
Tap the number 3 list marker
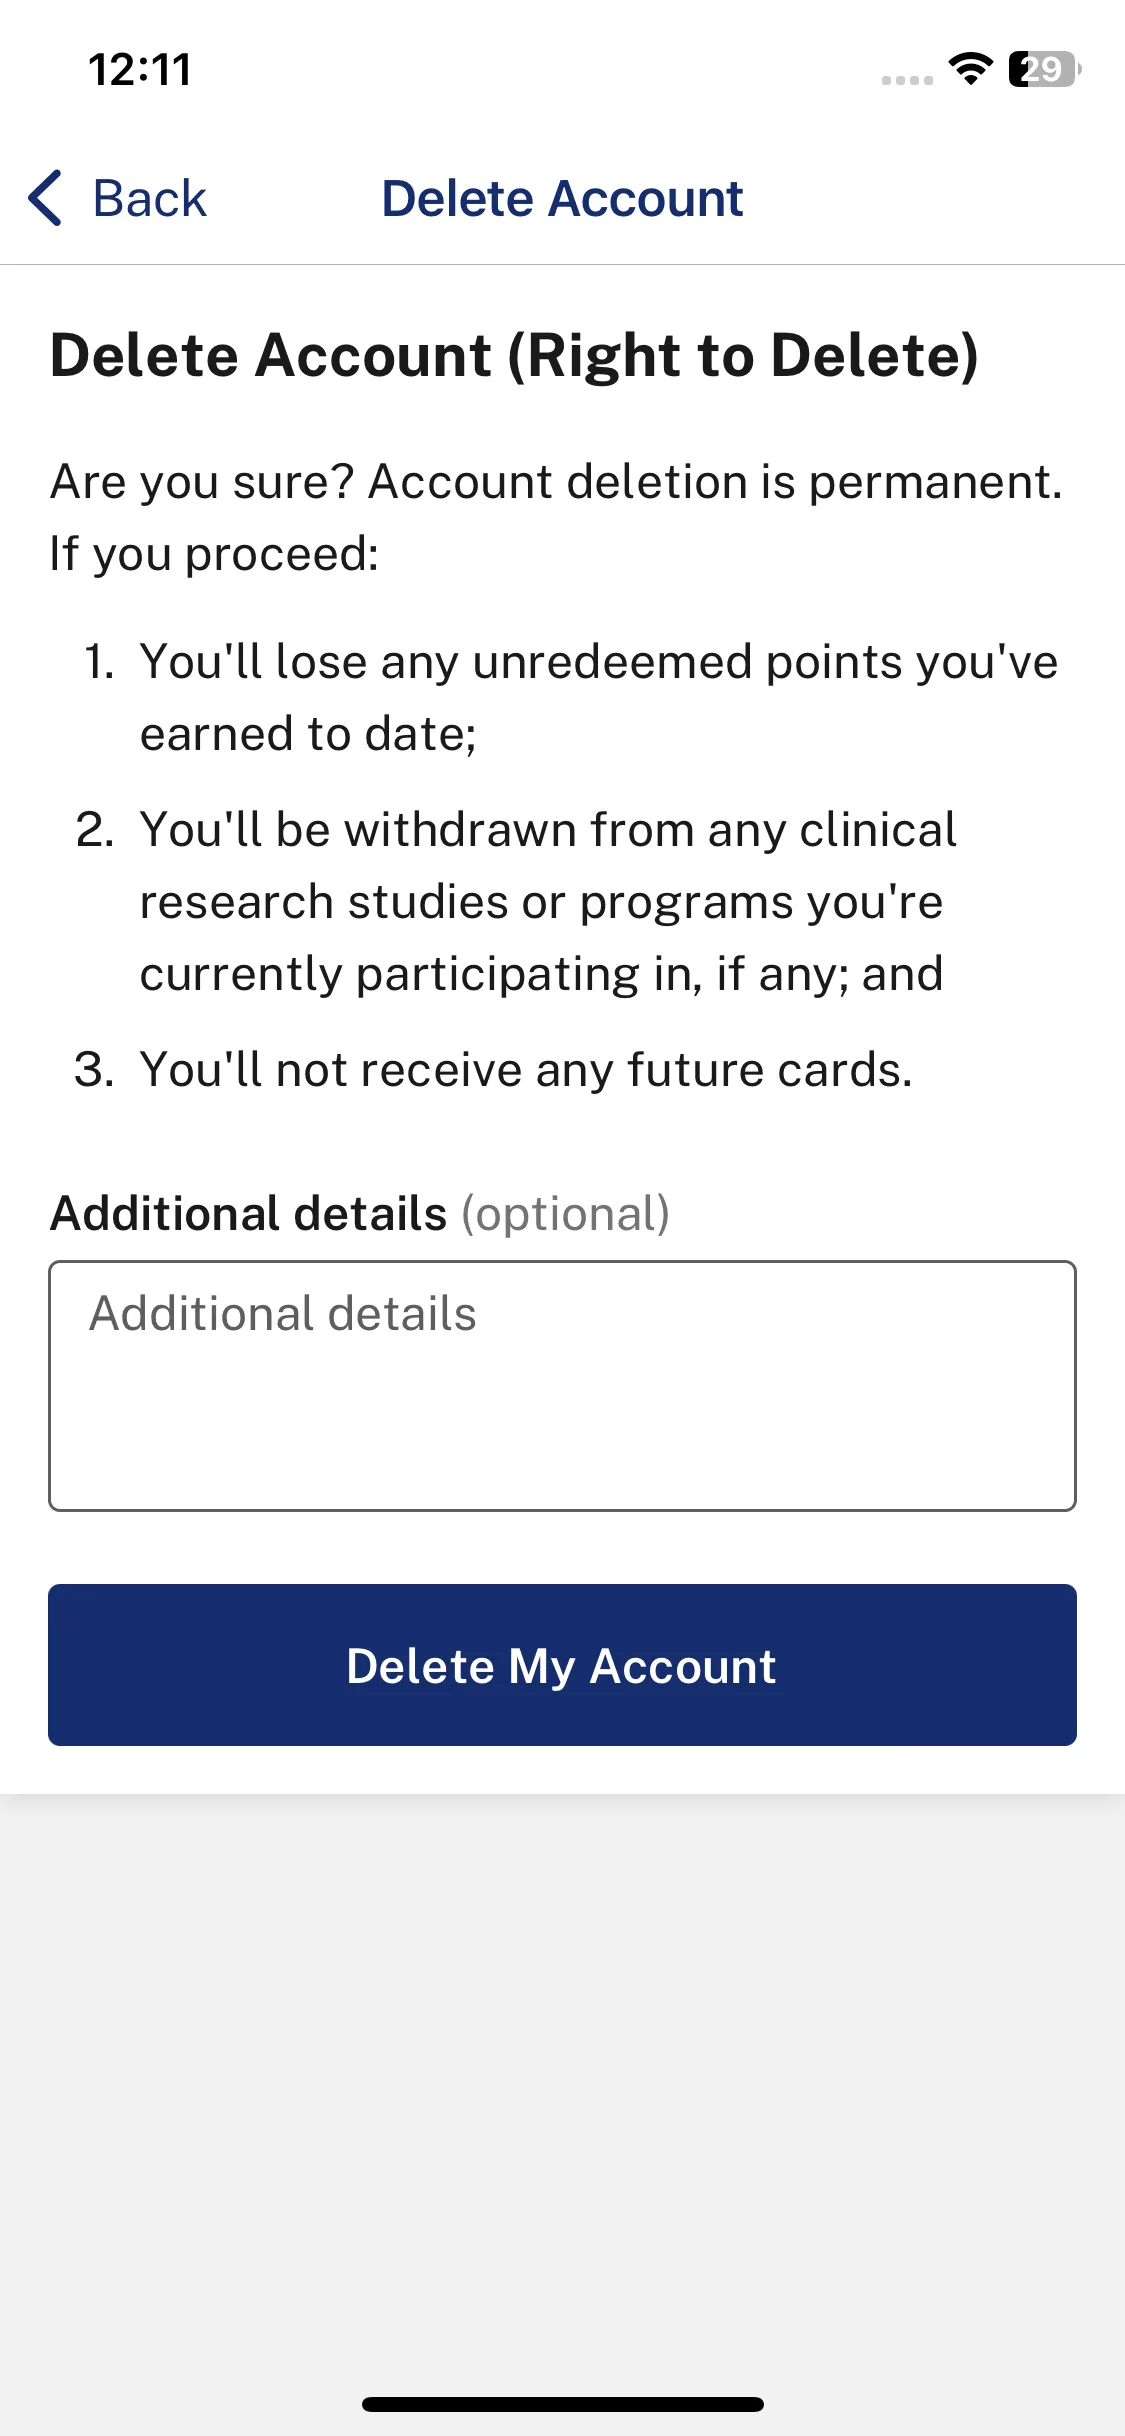point(95,1069)
